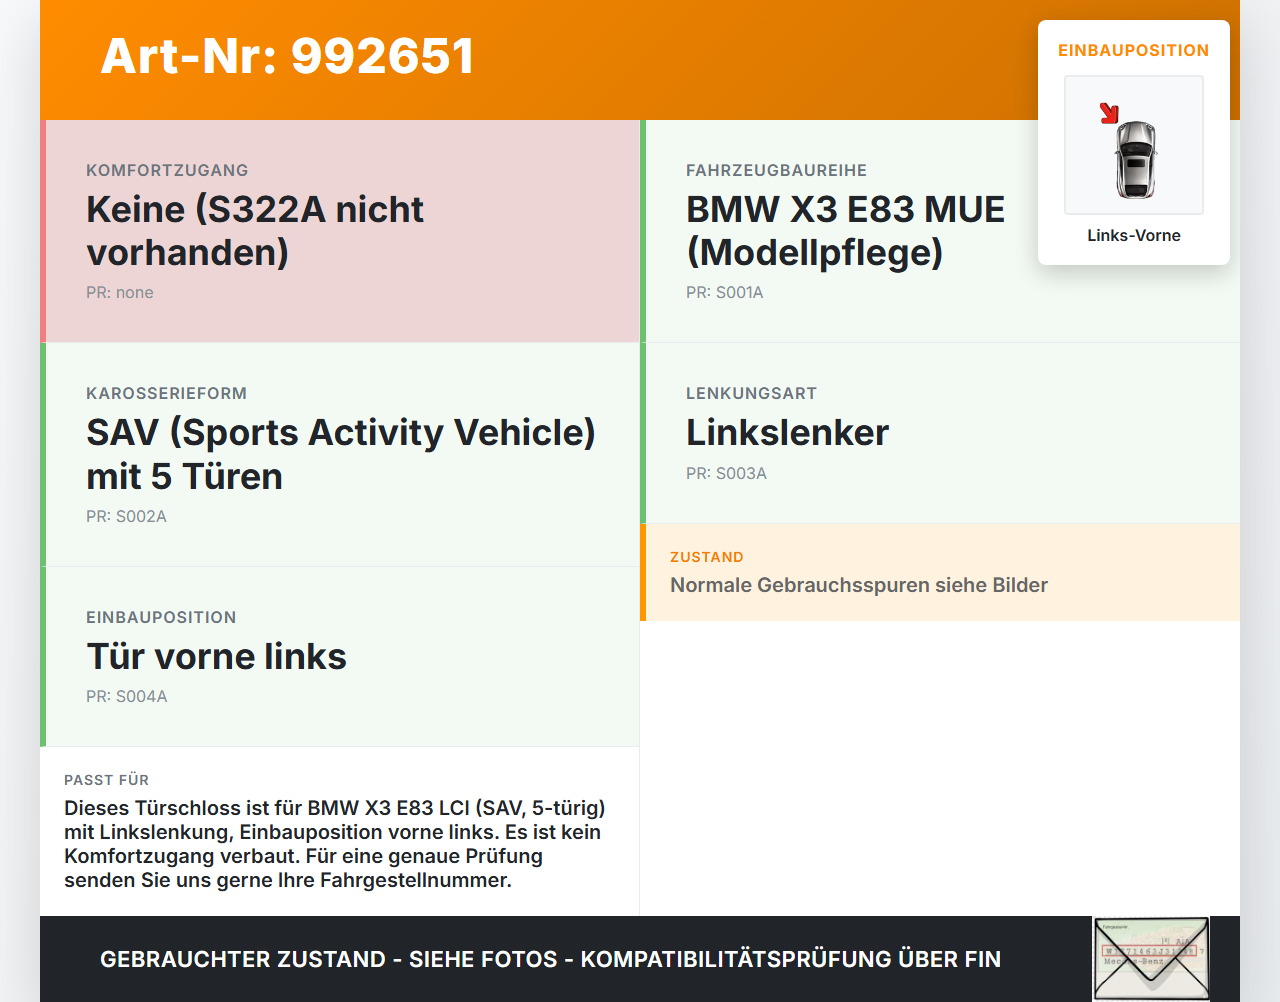
Task: Click the PR: S004A code link
Action: (127, 696)
